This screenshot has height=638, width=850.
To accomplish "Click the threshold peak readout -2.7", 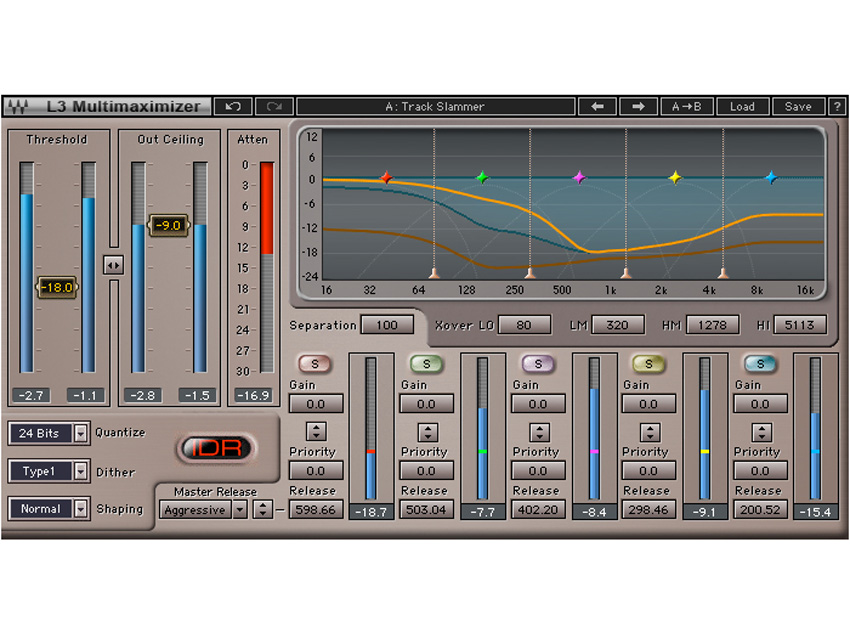I will point(31,396).
